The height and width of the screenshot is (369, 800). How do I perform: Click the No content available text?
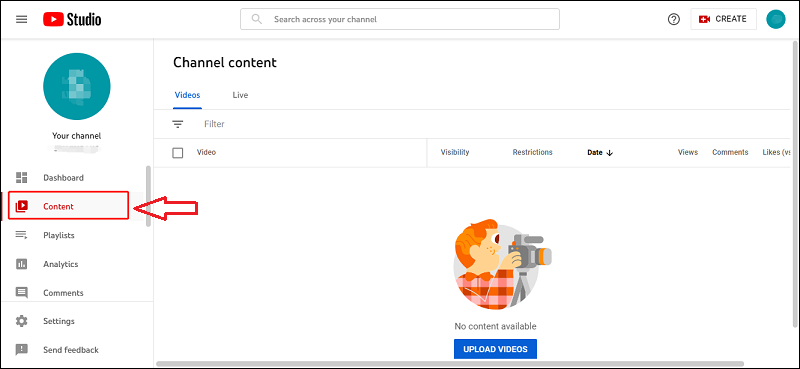(495, 326)
